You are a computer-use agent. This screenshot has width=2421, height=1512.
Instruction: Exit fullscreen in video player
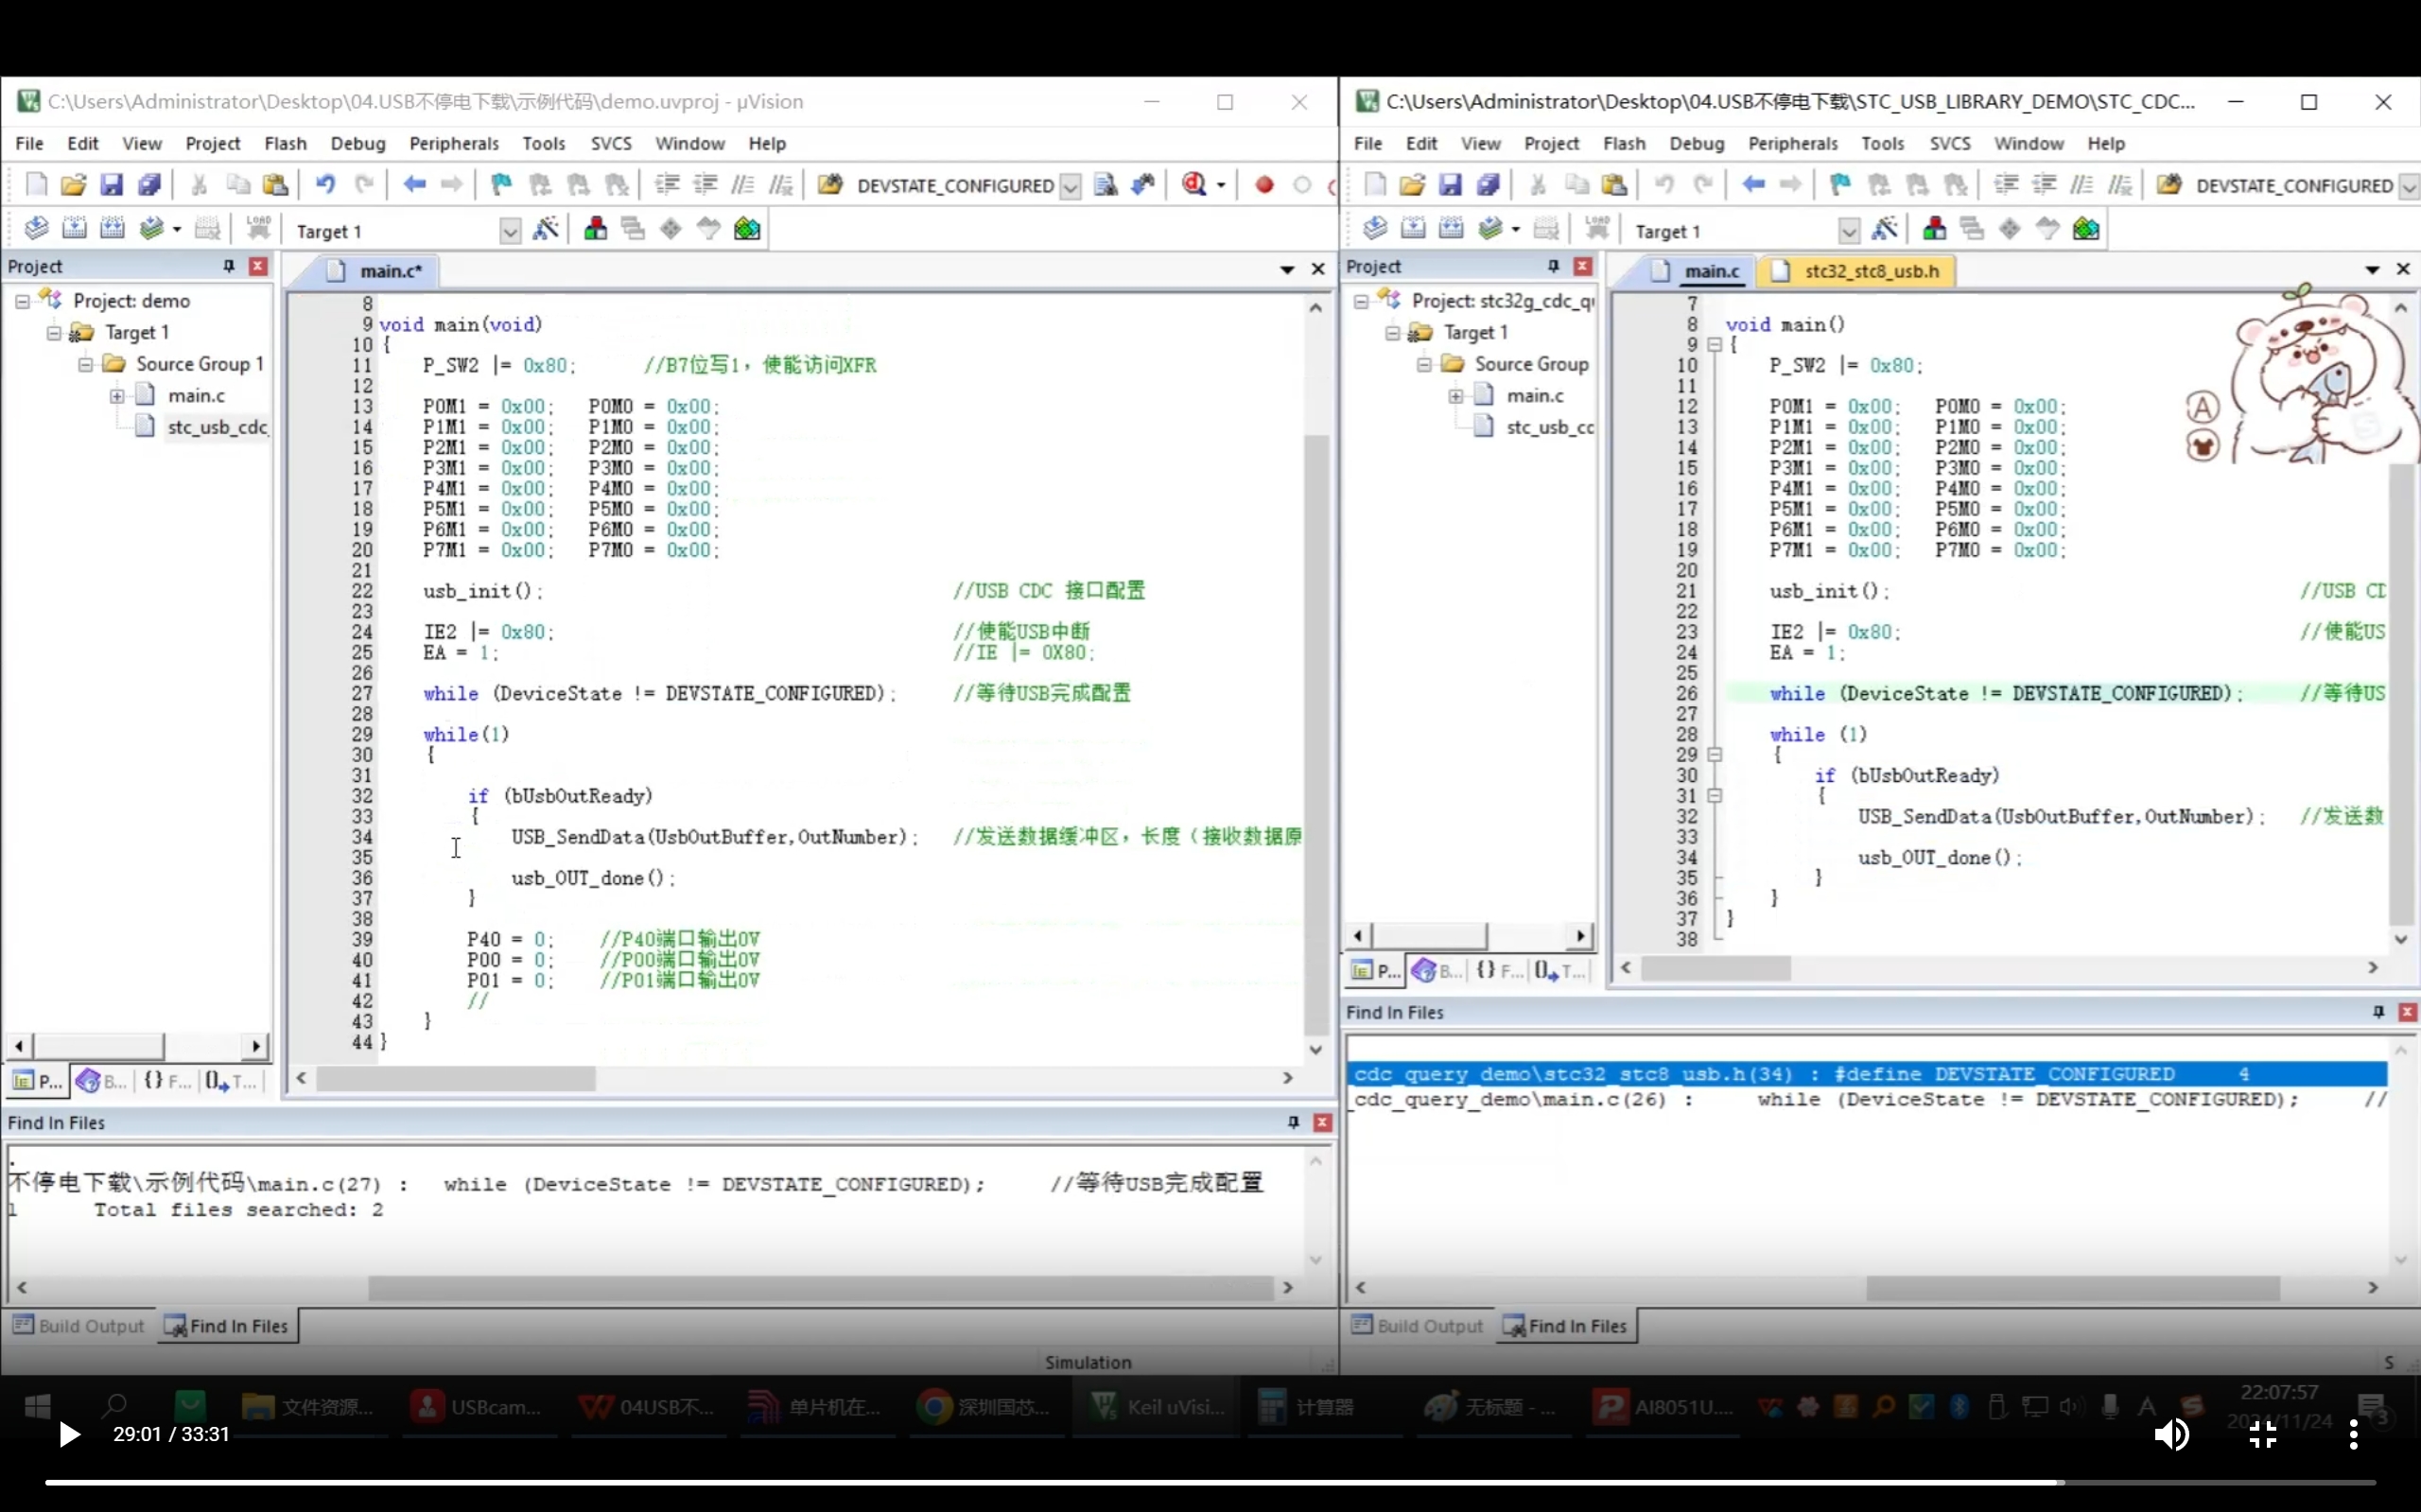click(2263, 1435)
